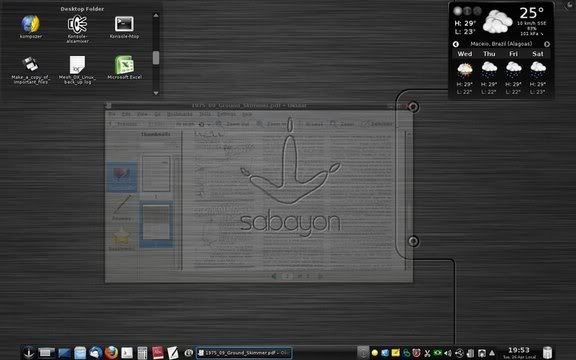
Task: Click Zoom Out in Okular toolbar
Action: pos(233,124)
